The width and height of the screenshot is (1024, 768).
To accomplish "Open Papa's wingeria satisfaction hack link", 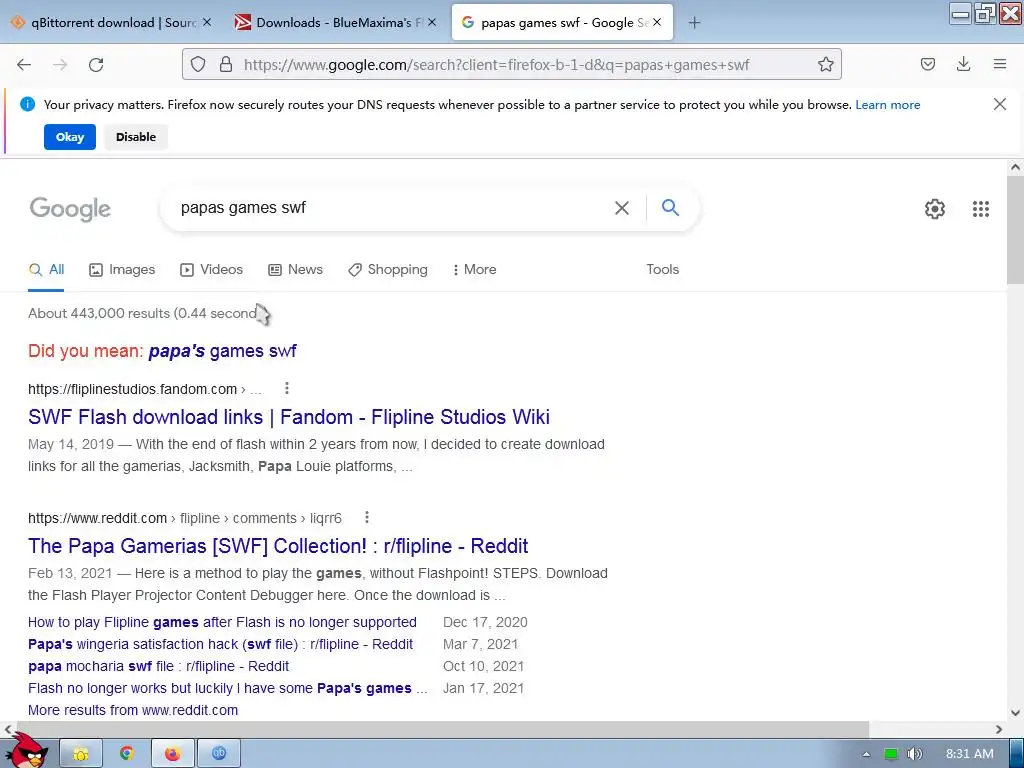I will pos(220,645).
